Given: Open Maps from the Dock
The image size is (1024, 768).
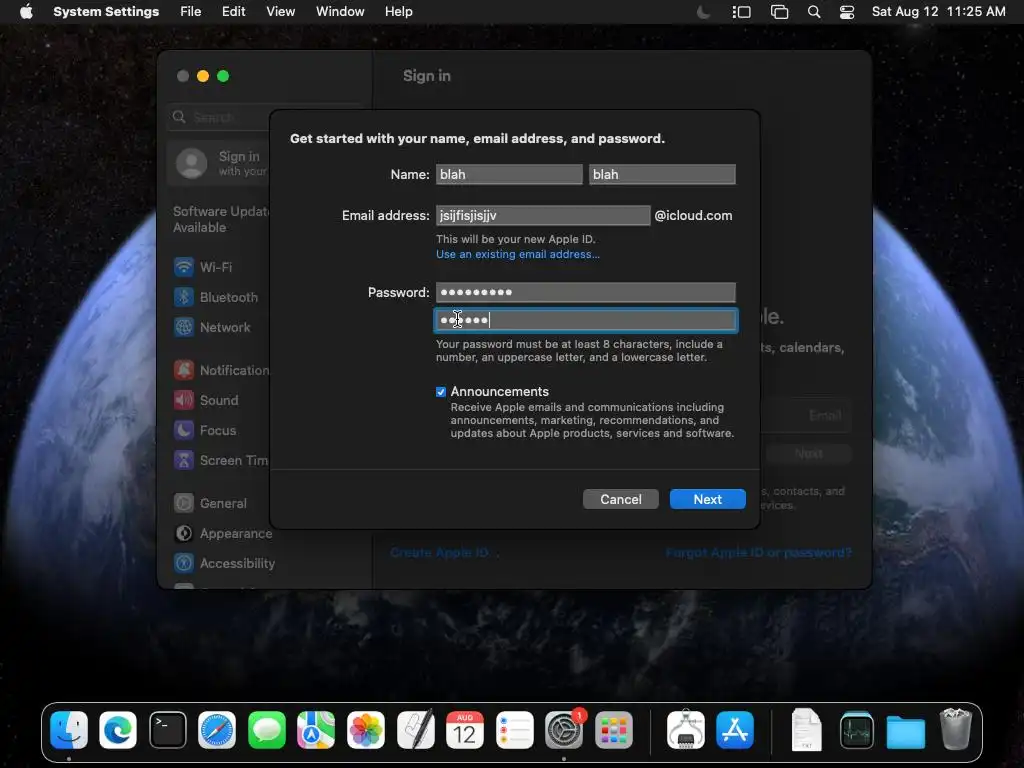Looking at the screenshot, I should pos(316,729).
